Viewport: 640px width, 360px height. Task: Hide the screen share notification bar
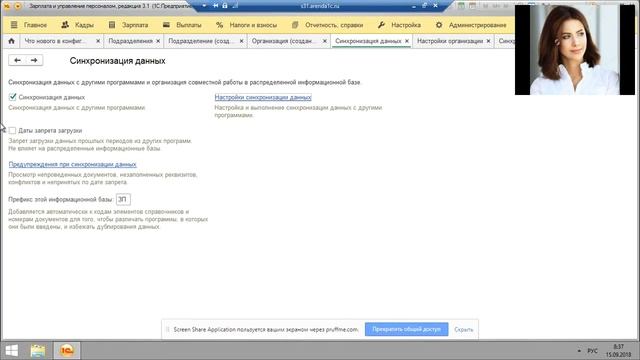pyautogui.click(x=464, y=329)
